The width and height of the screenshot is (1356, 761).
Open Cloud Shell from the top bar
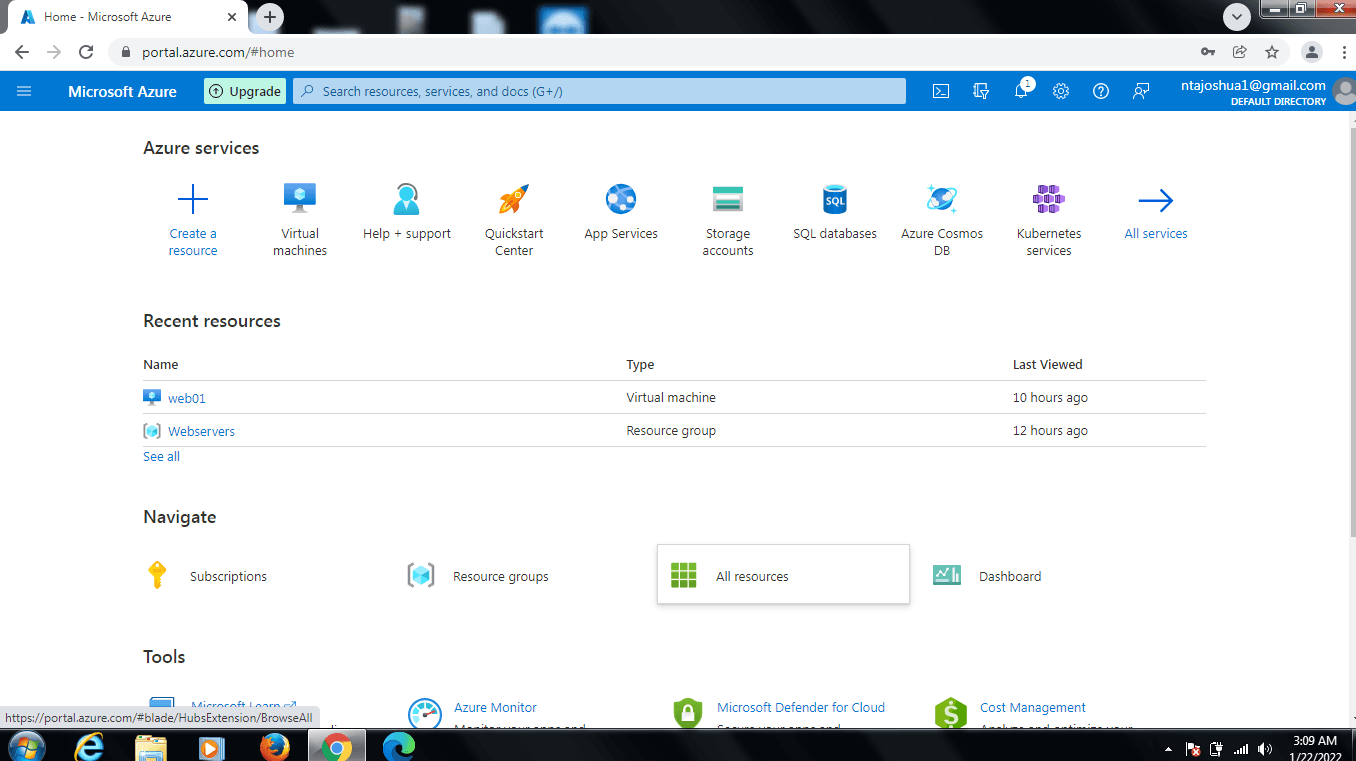940,91
